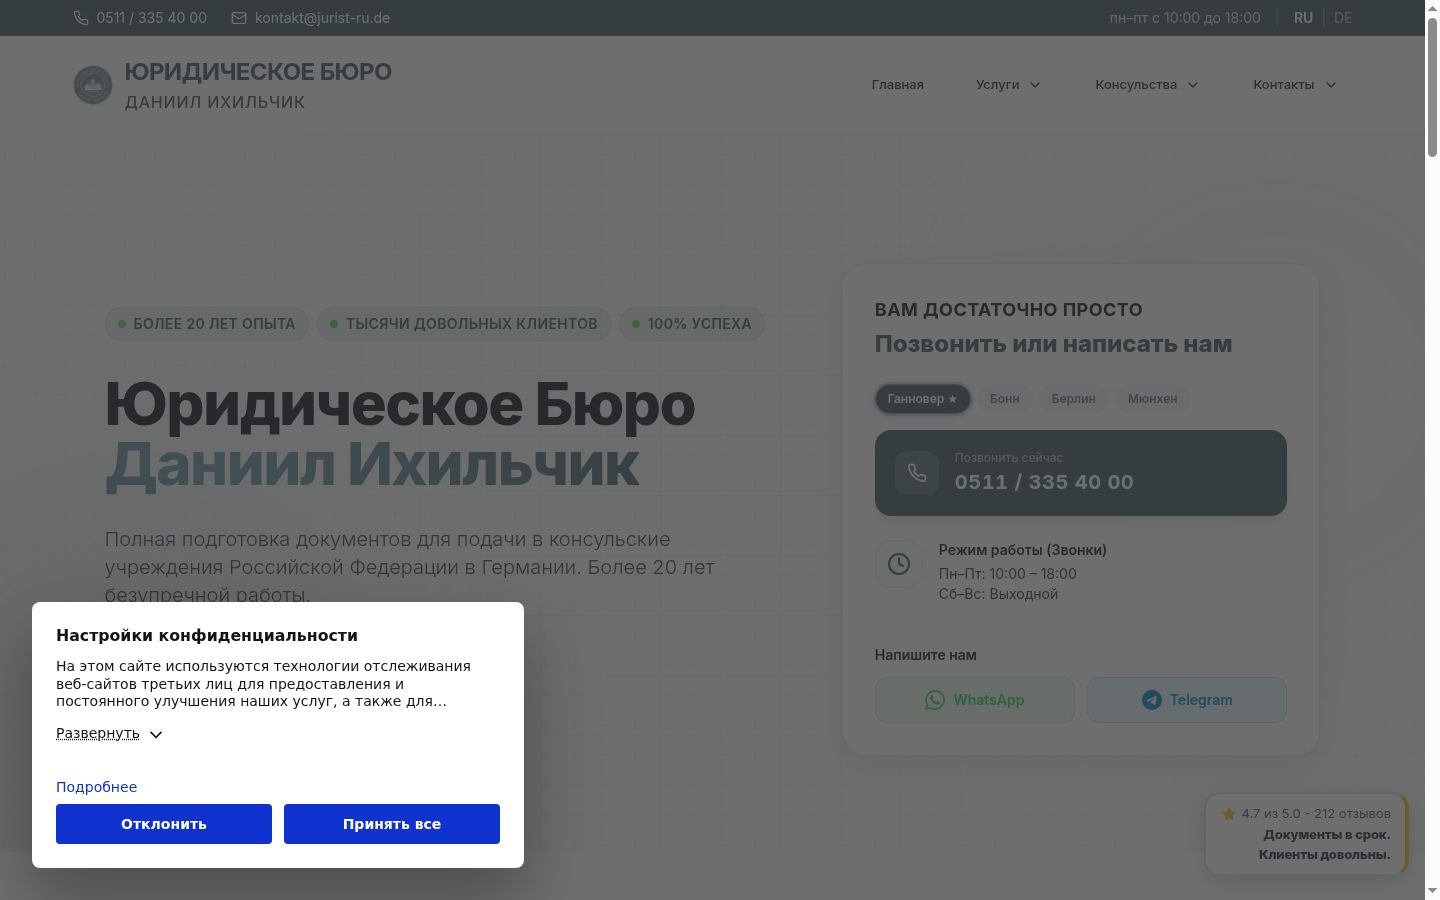Click the bureau logo emblem in header

click(x=93, y=85)
